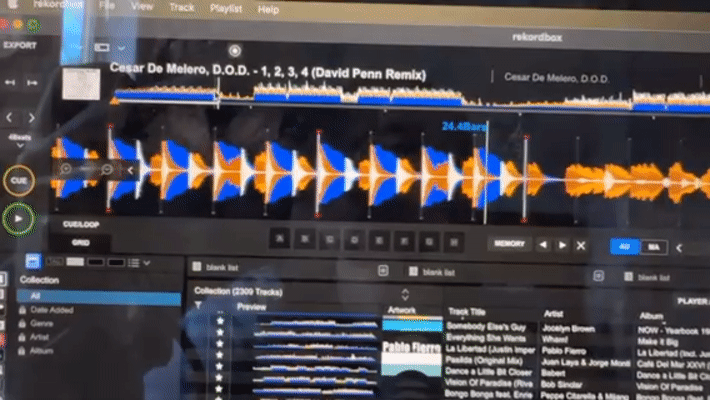
Task: Go to the next memory cue arrow
Action: 562,246
